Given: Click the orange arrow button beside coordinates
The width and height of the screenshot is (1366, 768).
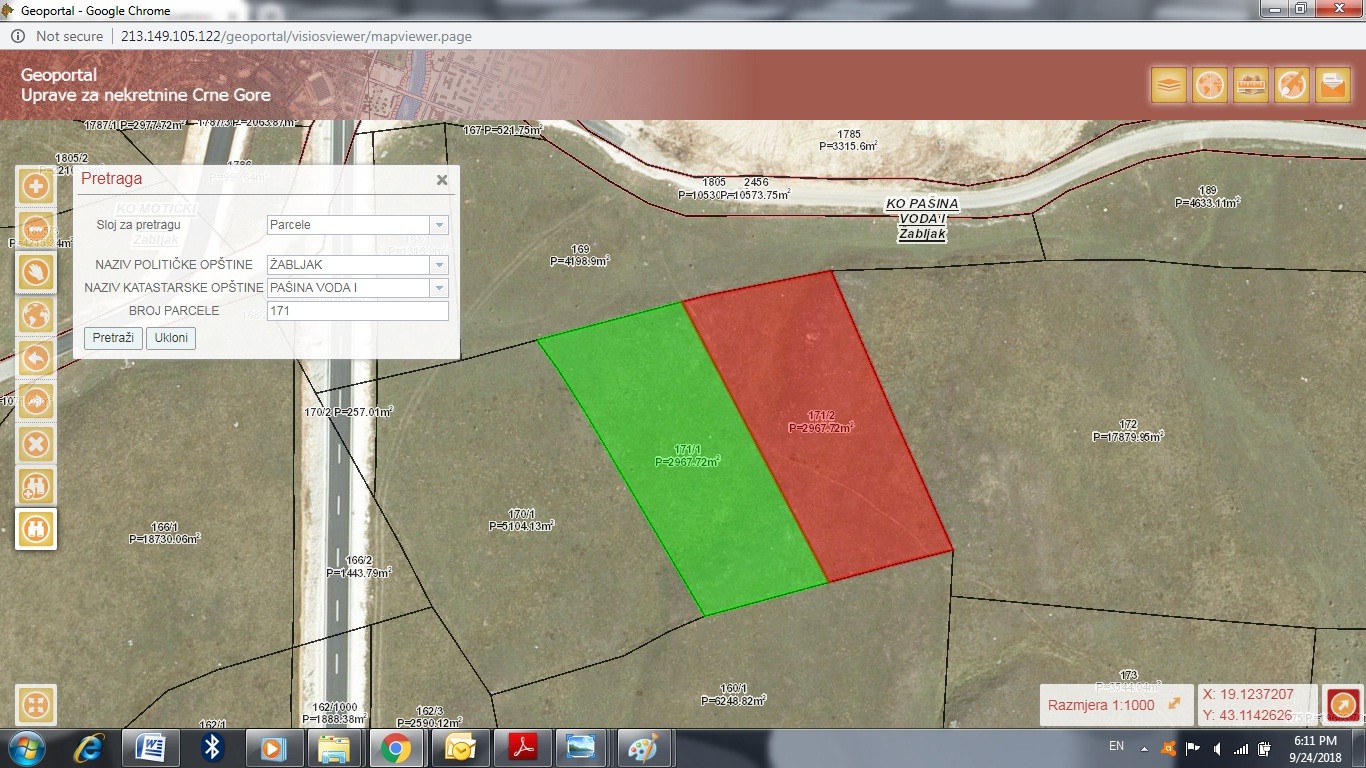Looking at the screenshot, I should click(1343, 704).
